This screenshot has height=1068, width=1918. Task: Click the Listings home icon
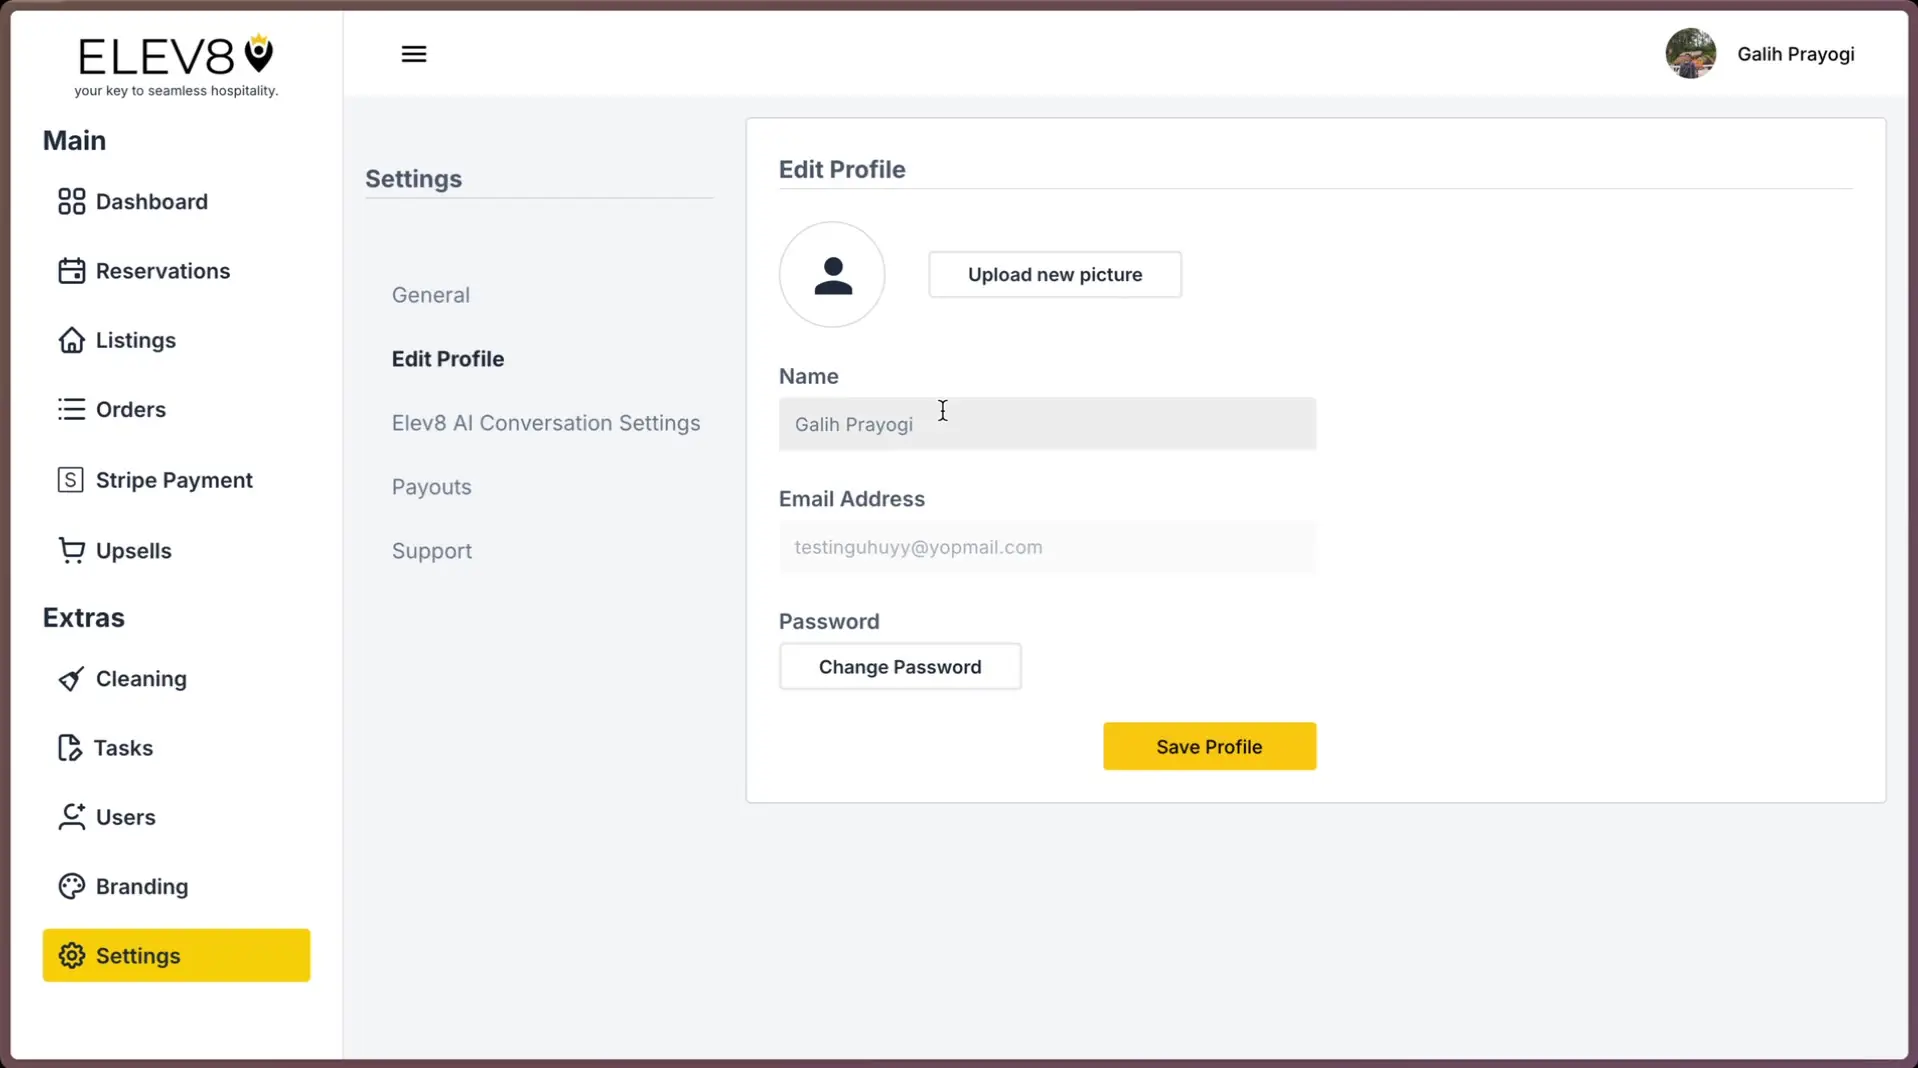click(69, 340)
